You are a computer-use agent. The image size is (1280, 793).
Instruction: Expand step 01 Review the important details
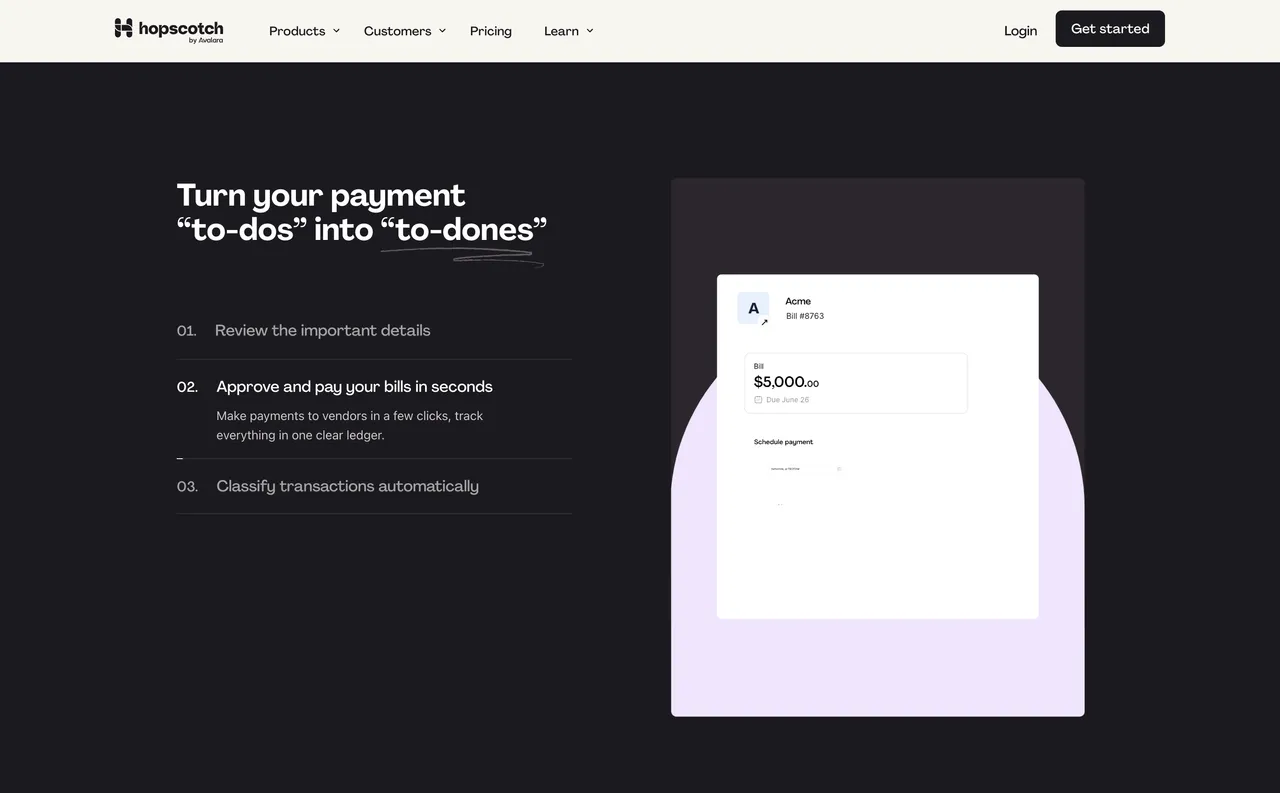(322, 330)
